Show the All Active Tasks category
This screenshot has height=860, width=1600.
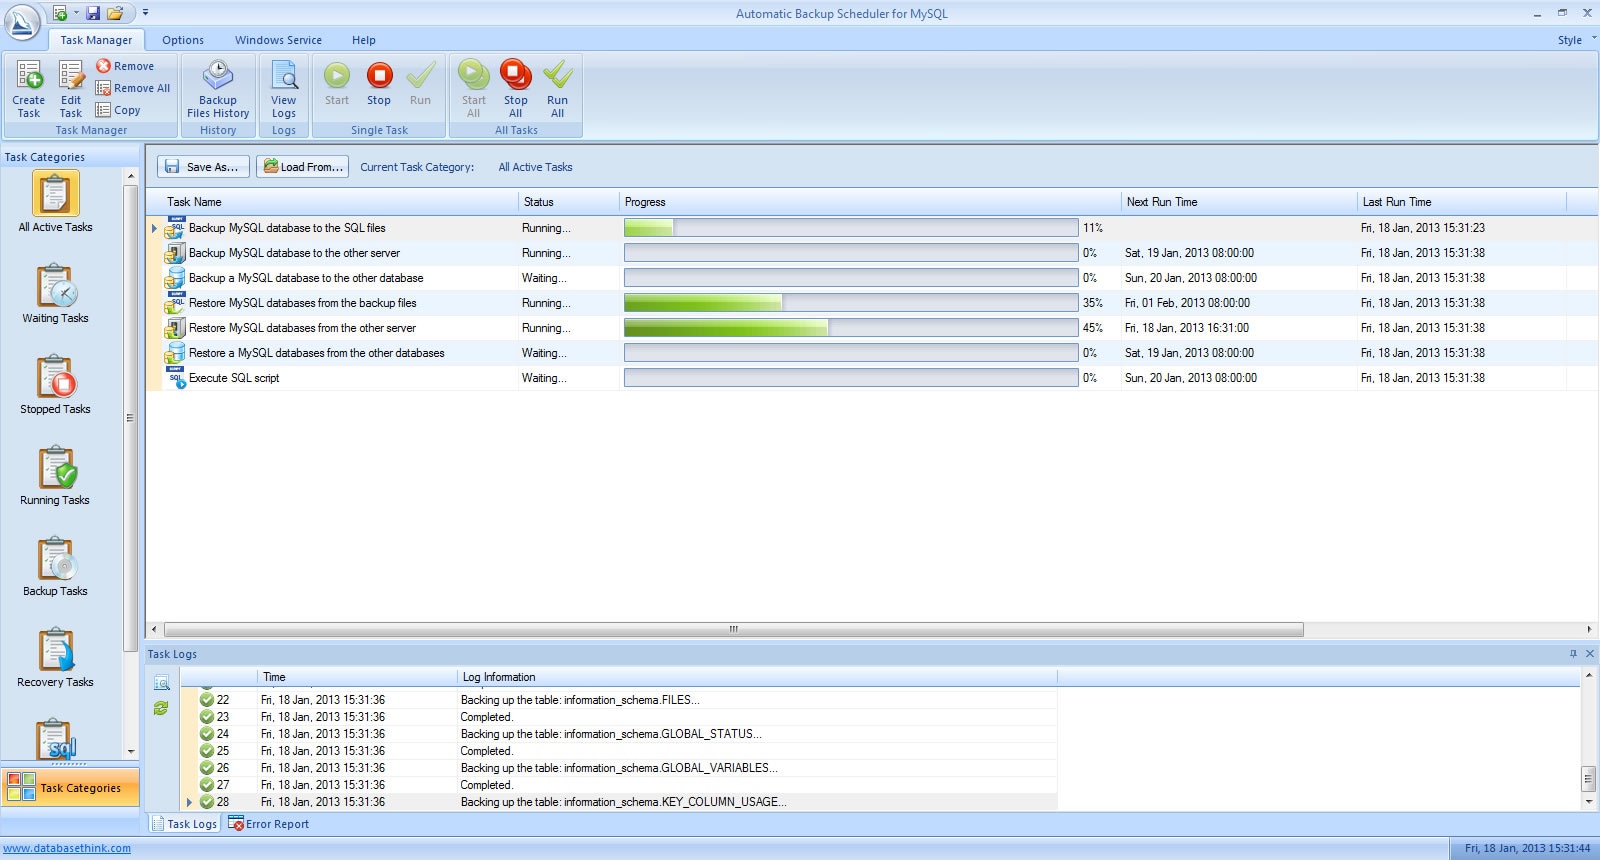[x=55, y=202]
